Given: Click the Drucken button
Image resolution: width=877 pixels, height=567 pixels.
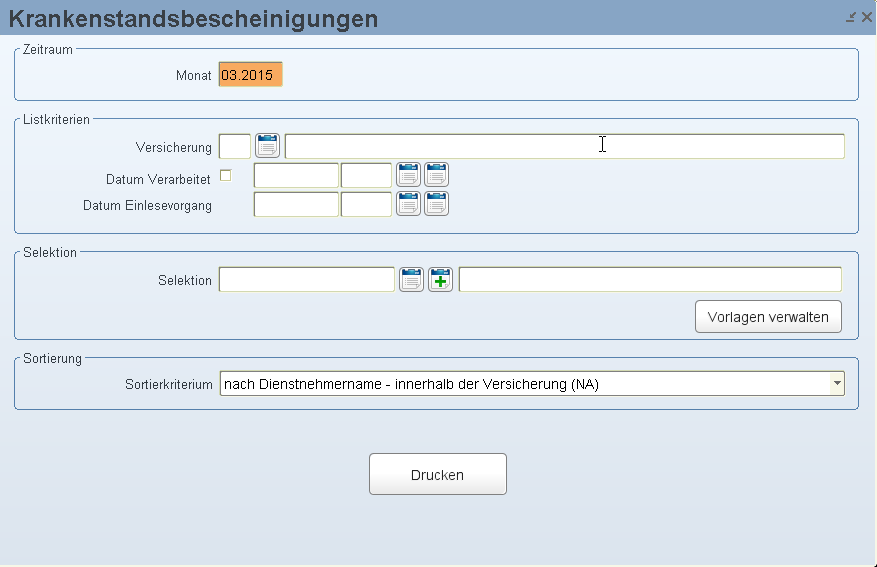Looking at the screenshot, I should coord(437,474).
